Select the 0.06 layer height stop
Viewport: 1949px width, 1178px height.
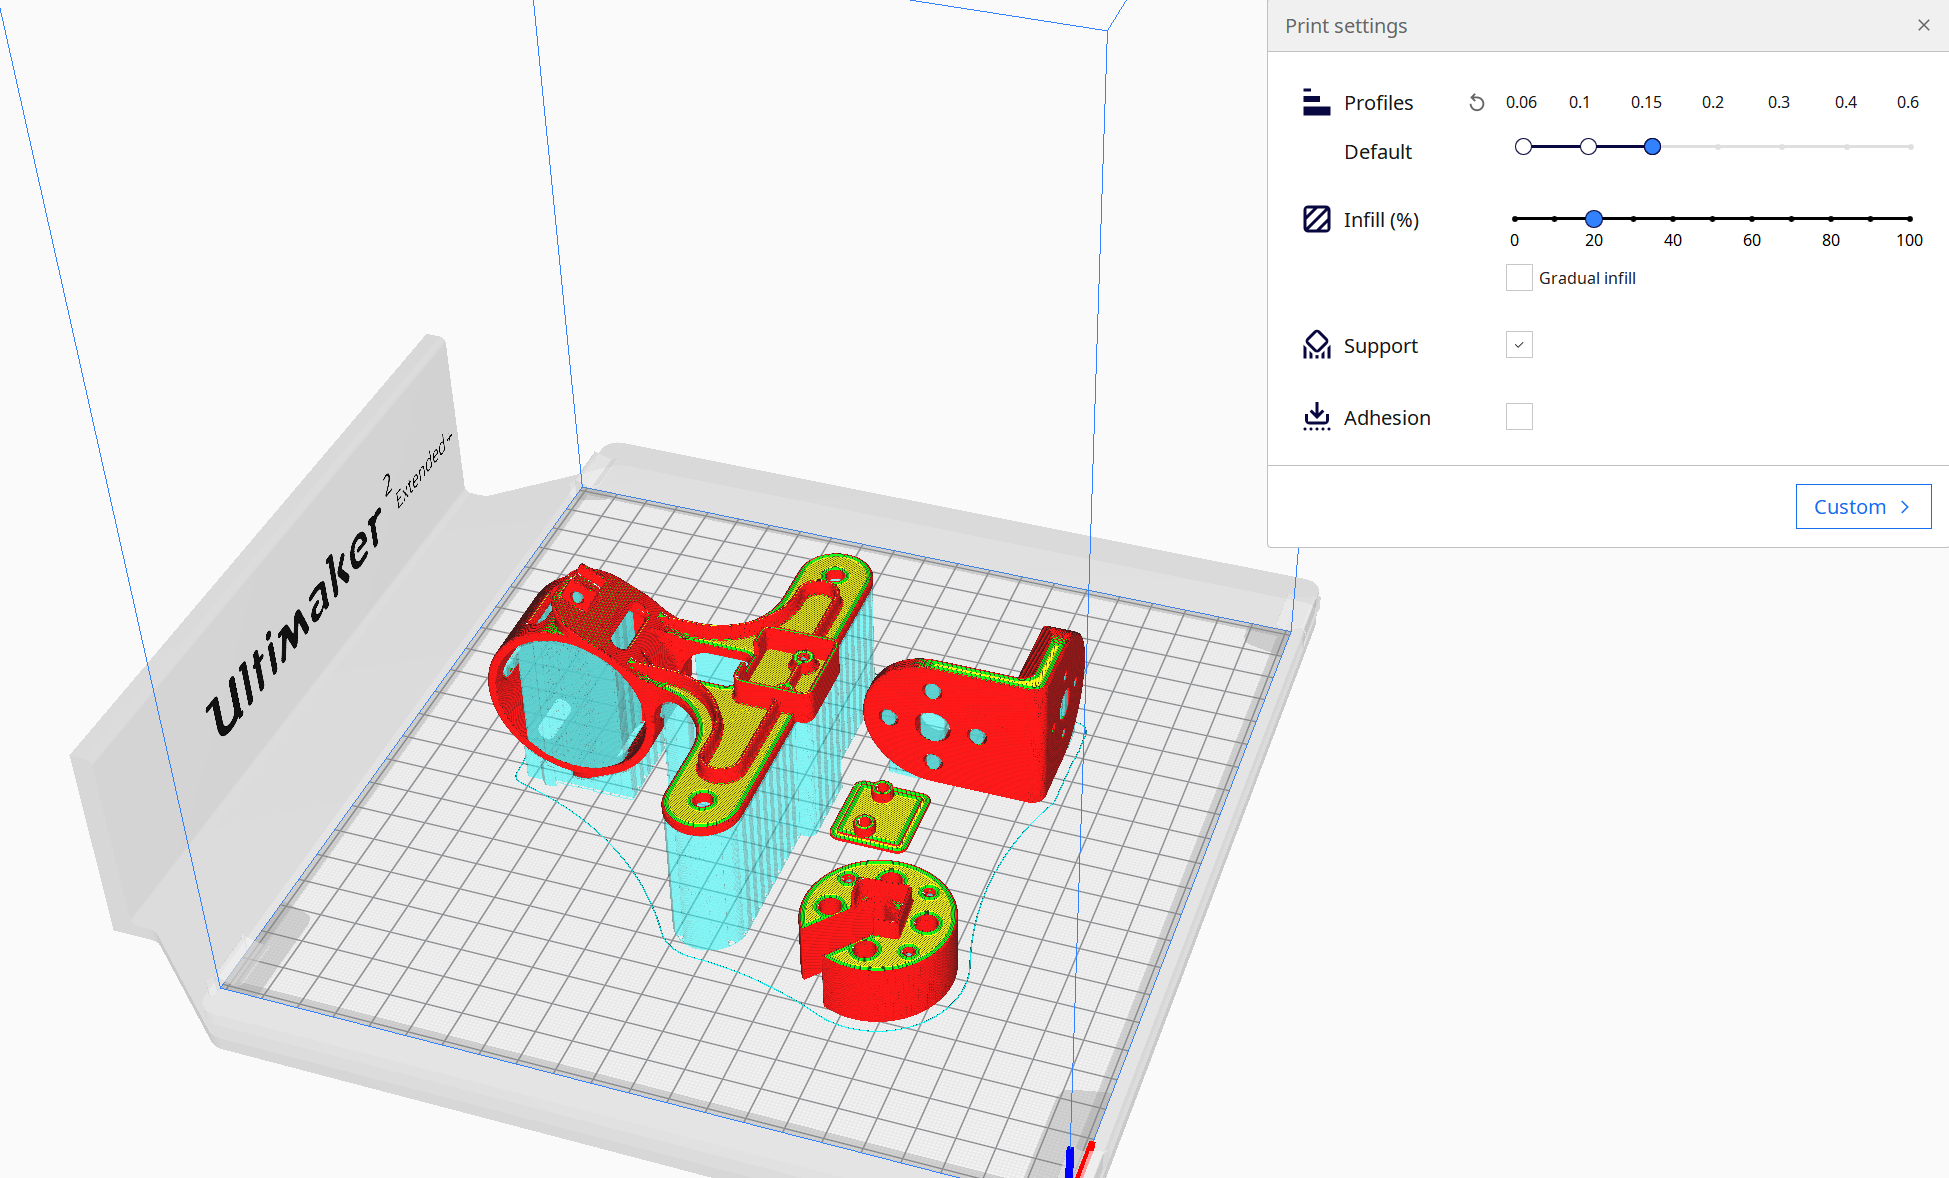(1523, 147)
